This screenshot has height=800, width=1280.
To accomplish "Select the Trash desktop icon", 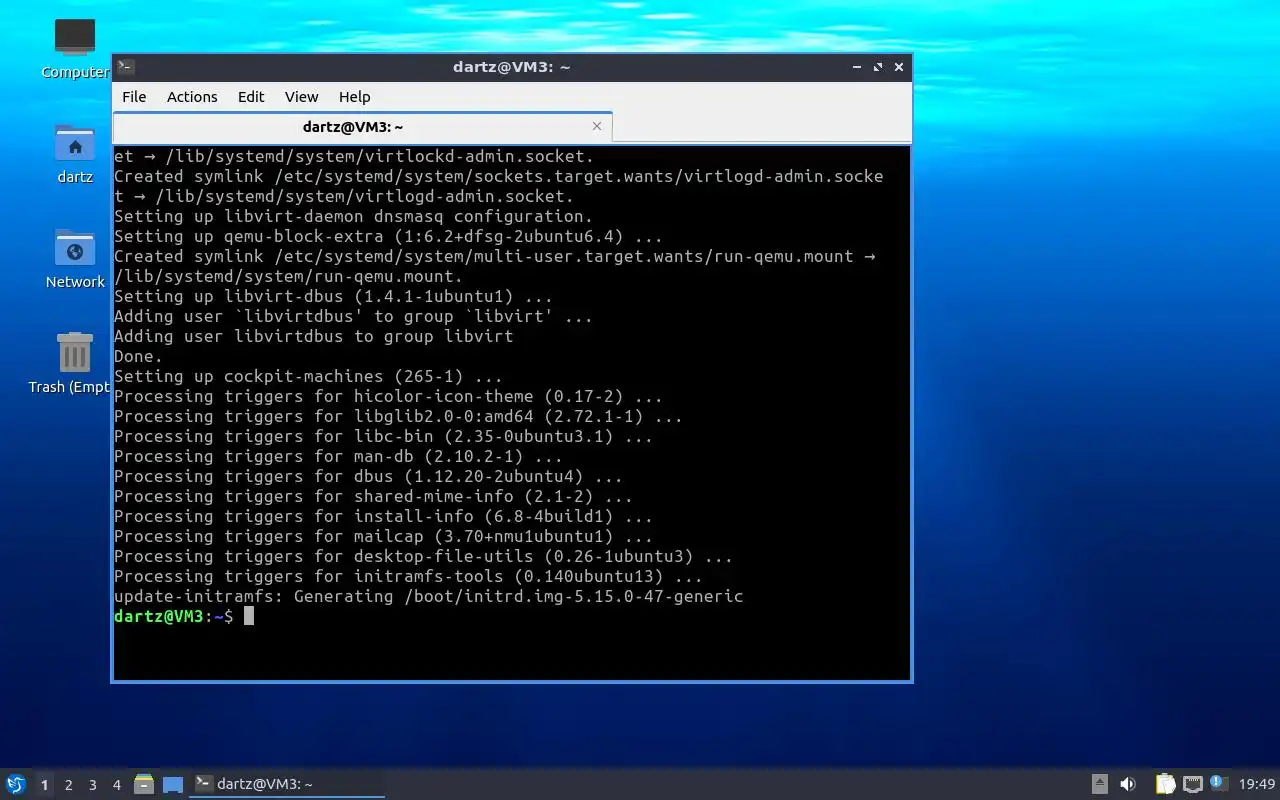I will [x=70, y=364].
